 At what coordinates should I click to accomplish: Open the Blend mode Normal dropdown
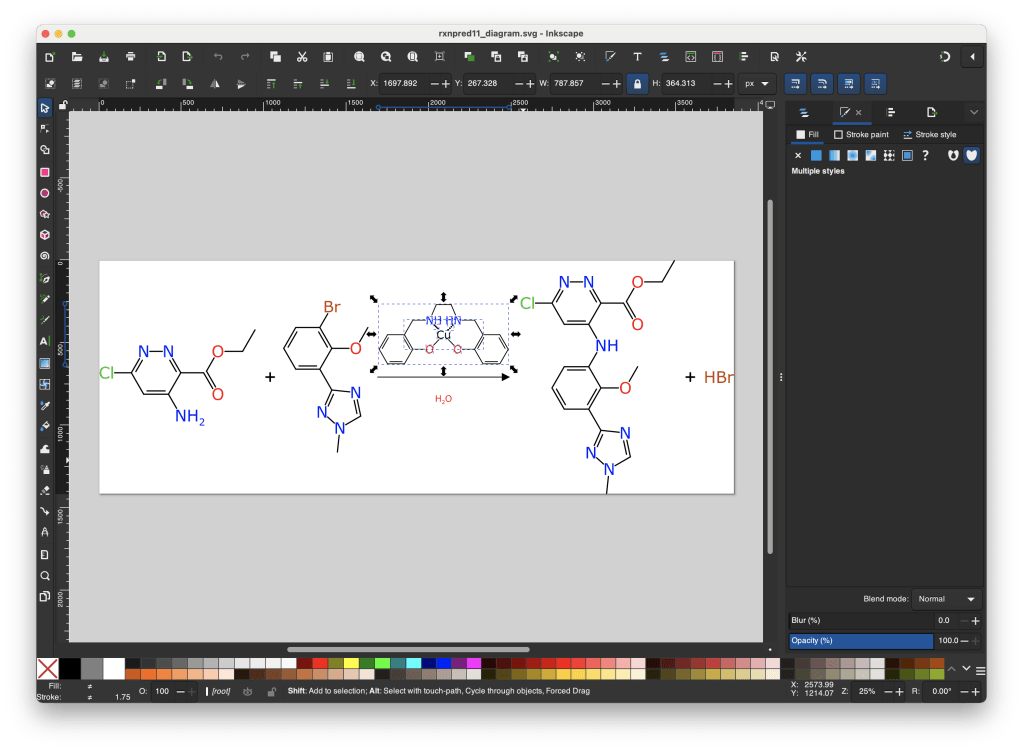tap(948, 599)
